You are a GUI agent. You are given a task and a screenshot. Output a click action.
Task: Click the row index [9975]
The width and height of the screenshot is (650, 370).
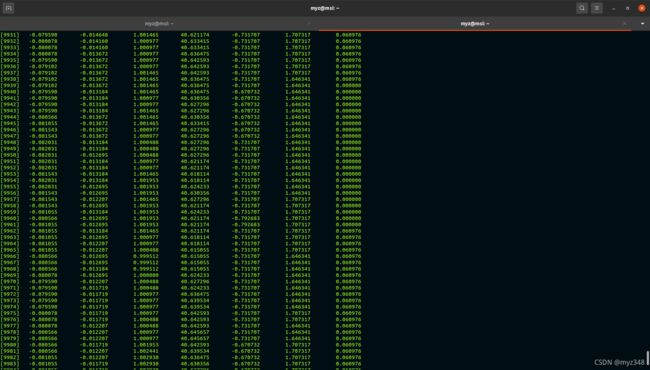[x=10, y=313]
